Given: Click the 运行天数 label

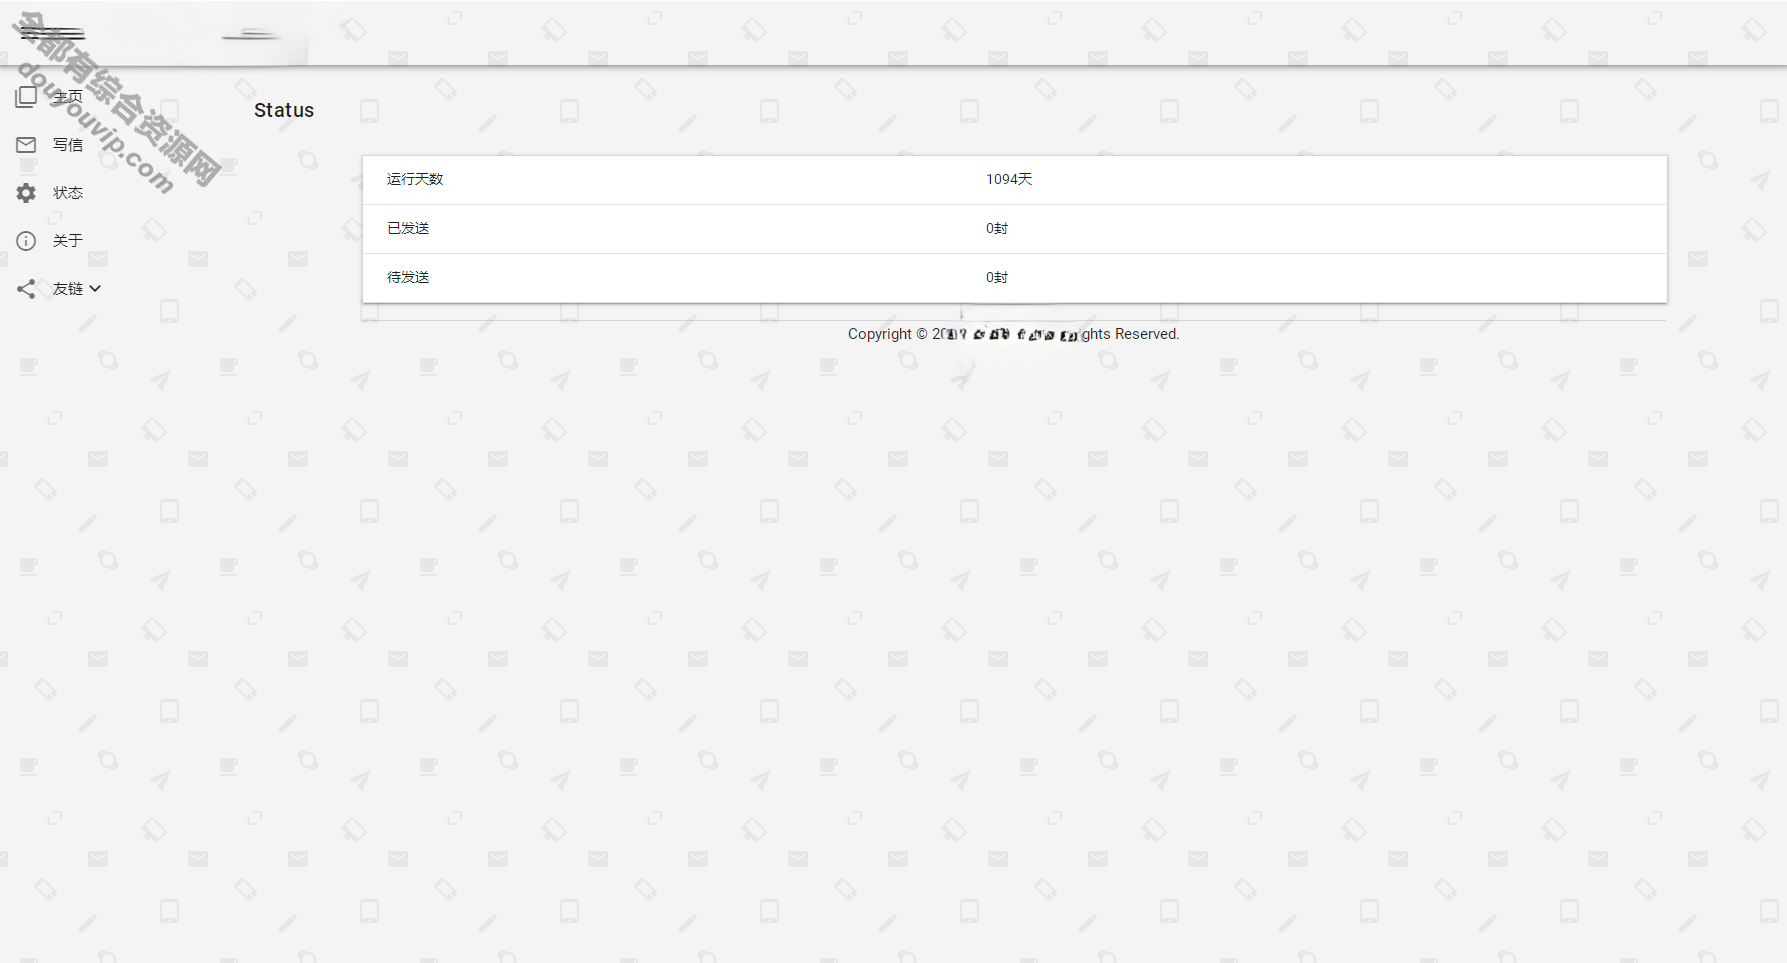Looking at the screenshot, I should [415, 179].
